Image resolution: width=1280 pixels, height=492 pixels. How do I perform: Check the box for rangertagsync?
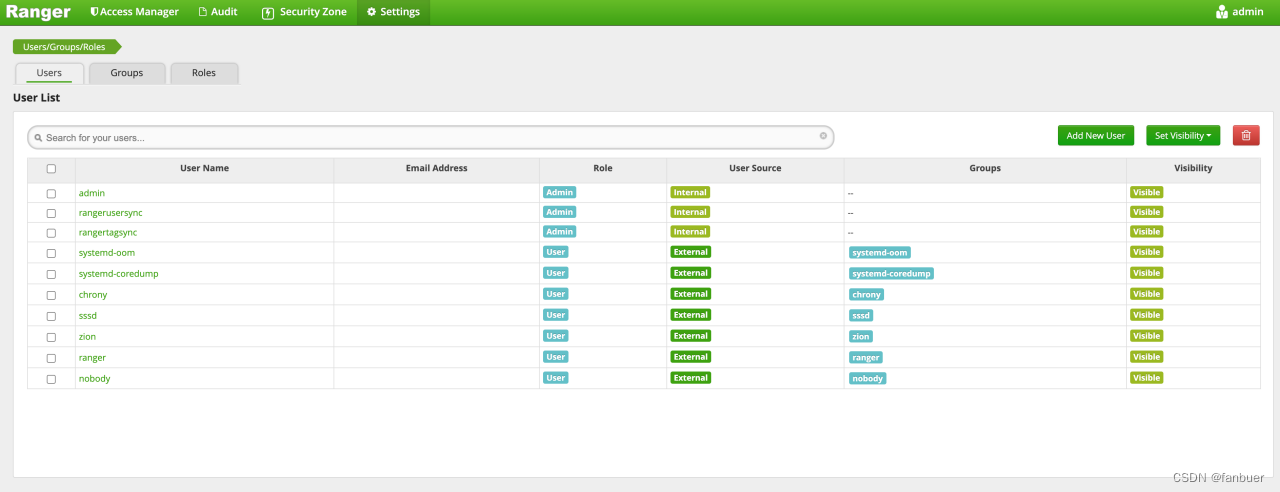coord(51,232)
